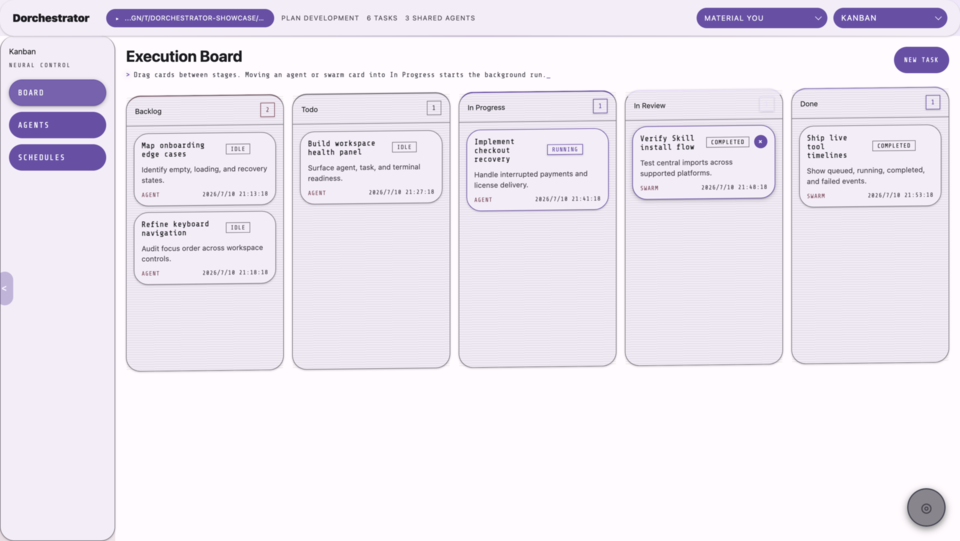The height and width of the screenshot is (541, 960).
Task: Click the IDLE badge on Build workspace health panel
Action: pos(404,147)
